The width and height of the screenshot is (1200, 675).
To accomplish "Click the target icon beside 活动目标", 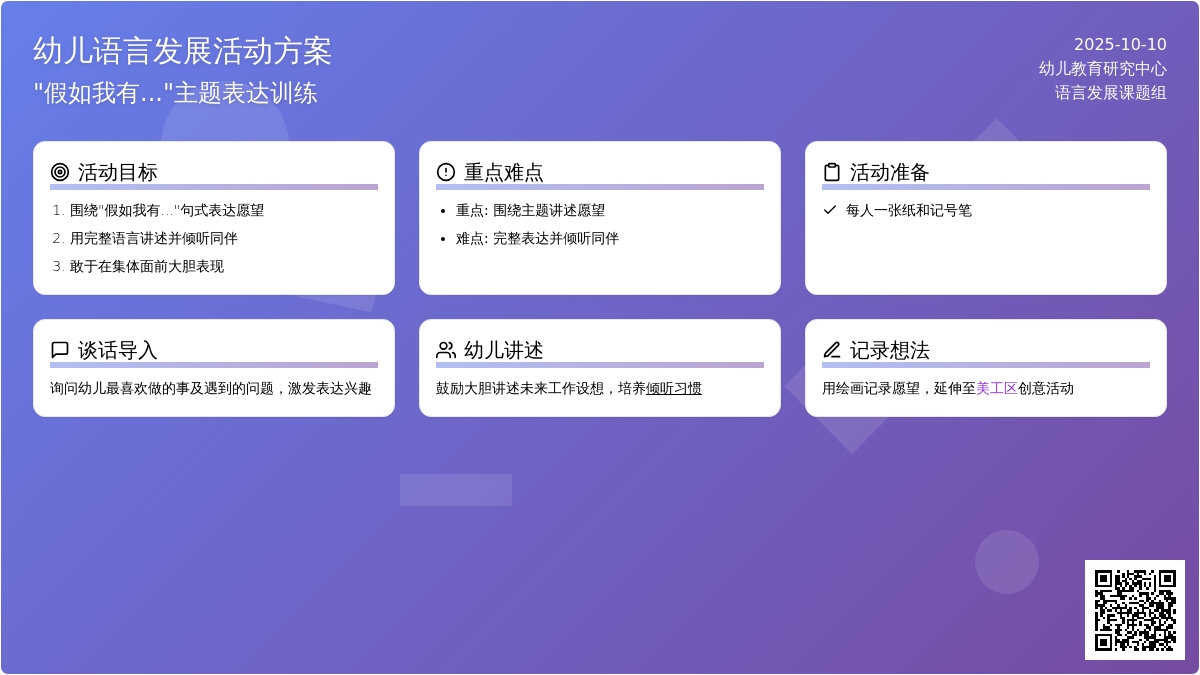I will coord(60,172).
